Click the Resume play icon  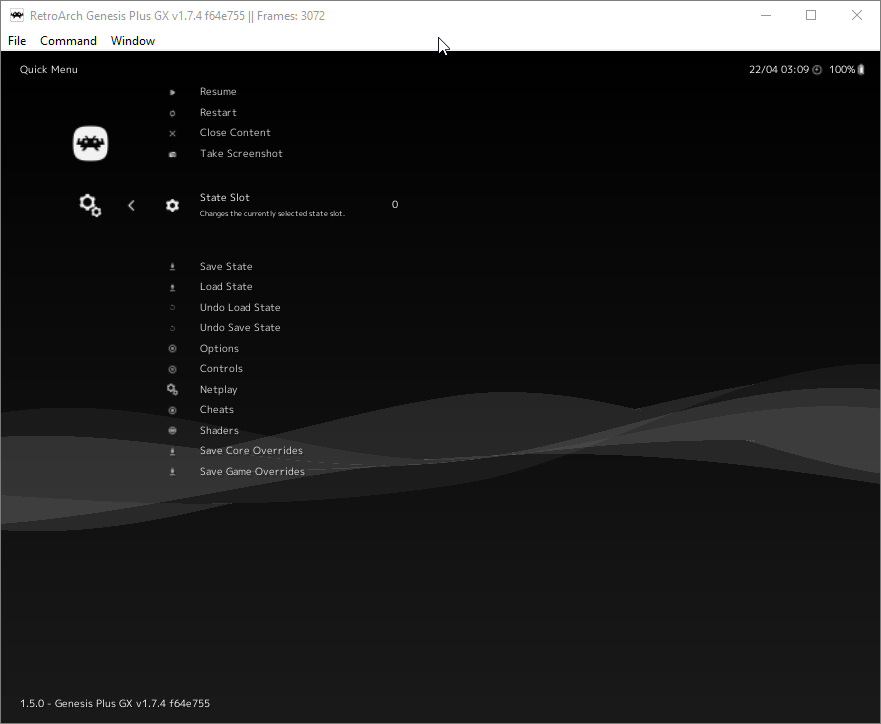172,92
